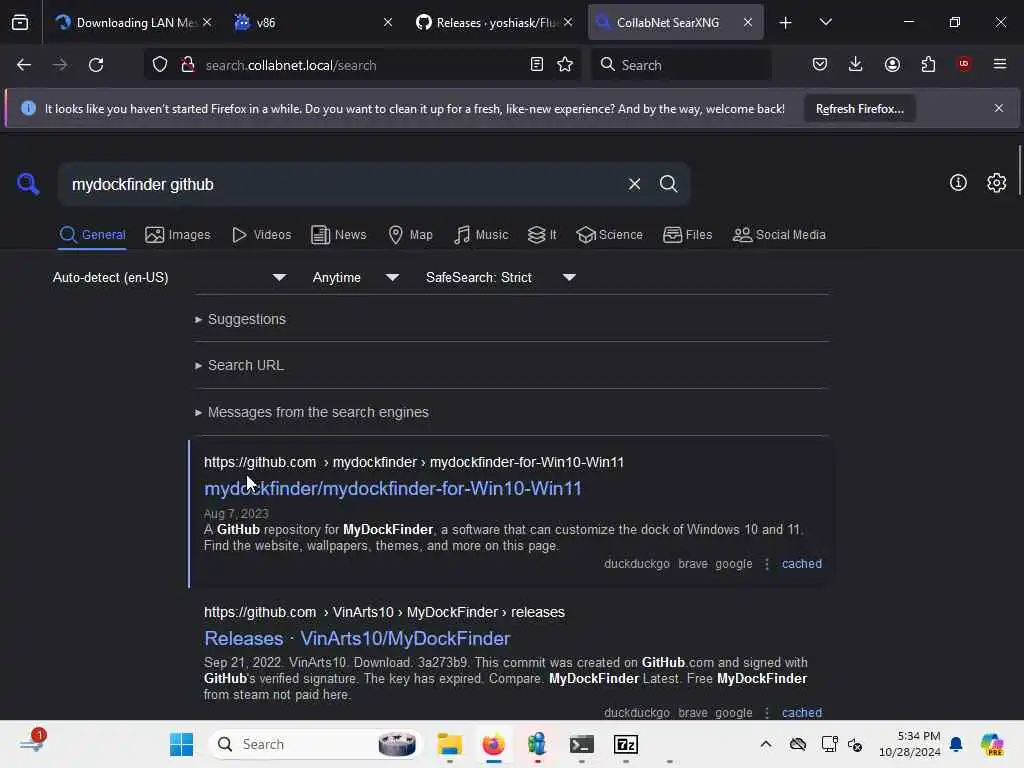Select the Videos search category
Image resolution: width=1024 pixels, height=768 pixels.
261,235
